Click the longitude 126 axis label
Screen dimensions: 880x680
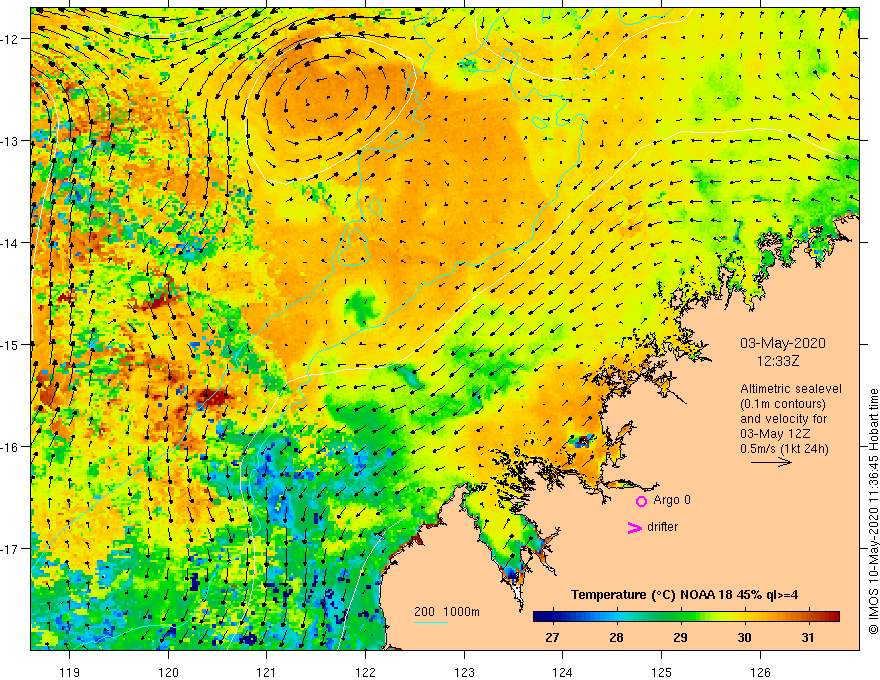[x=760, y=672]
